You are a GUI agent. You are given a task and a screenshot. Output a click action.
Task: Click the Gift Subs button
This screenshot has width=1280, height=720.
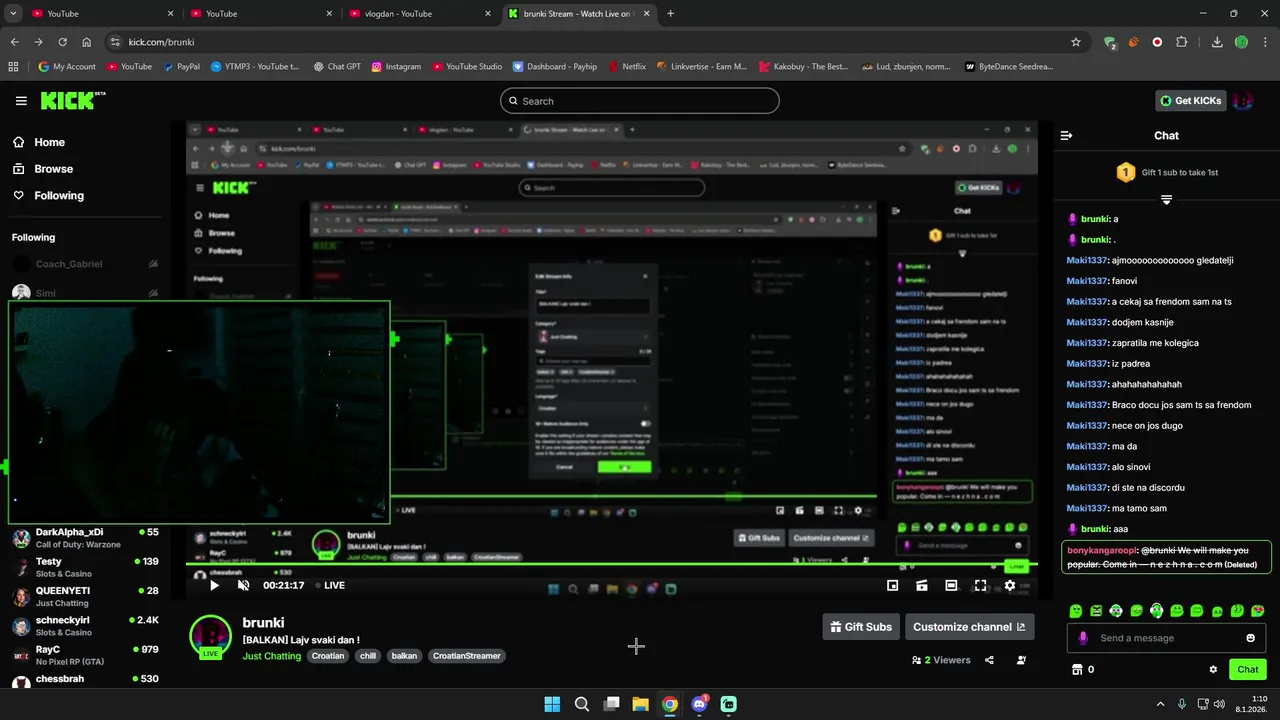pos(860,627)
